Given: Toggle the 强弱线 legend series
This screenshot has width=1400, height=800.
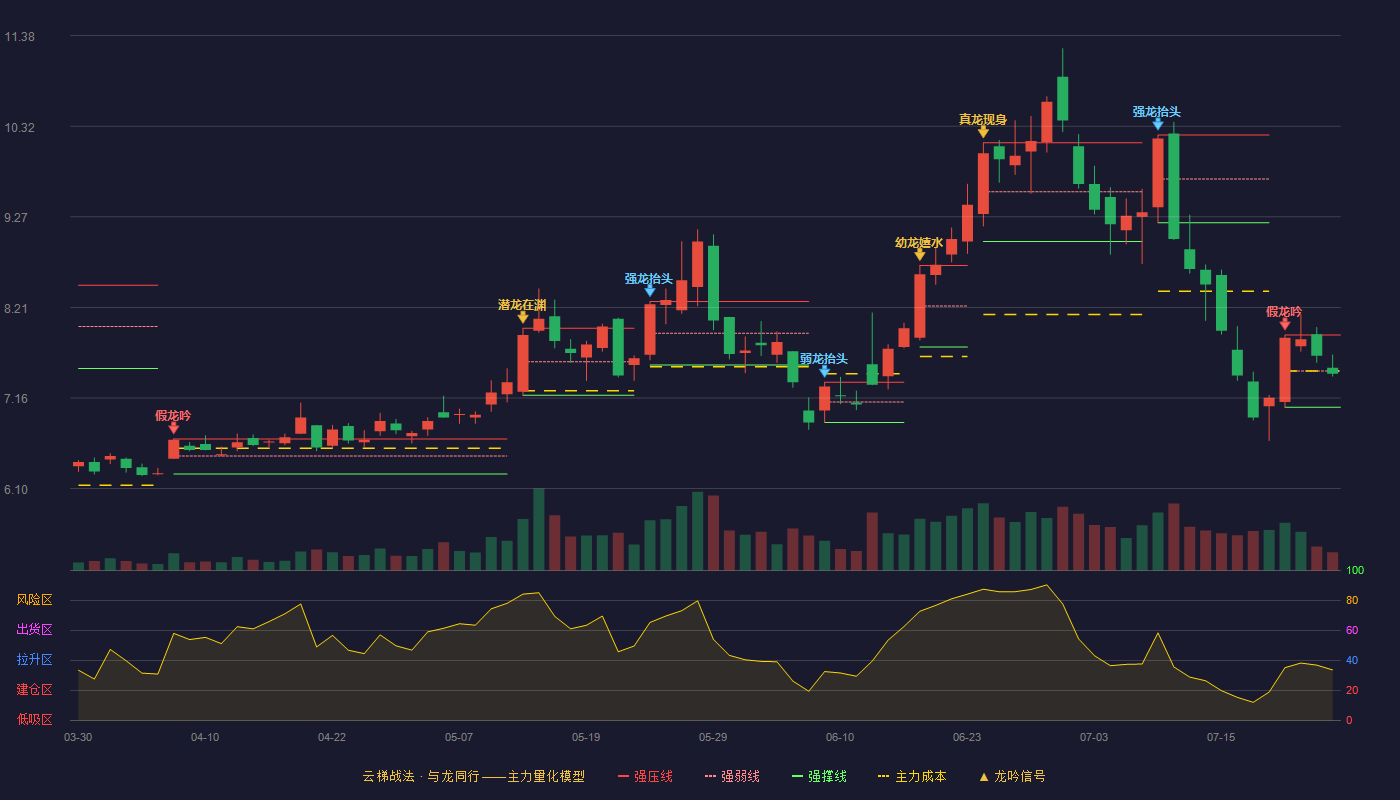Looking at the screenshot, I should pyautogui.click(x=732, y=776).
